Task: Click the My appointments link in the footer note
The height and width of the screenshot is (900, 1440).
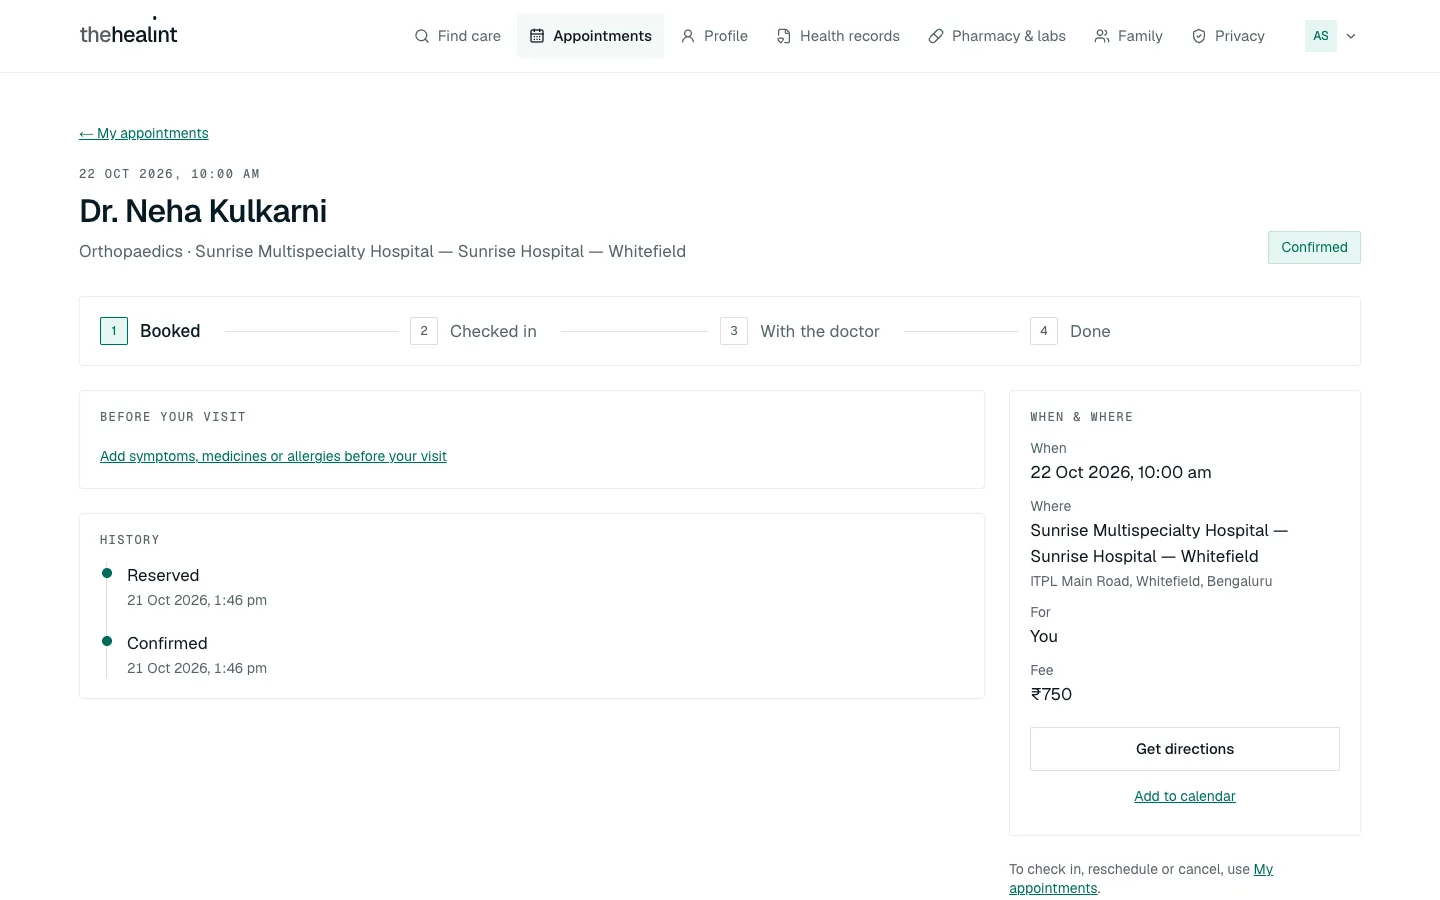Action: click(x=1141, y=879)
